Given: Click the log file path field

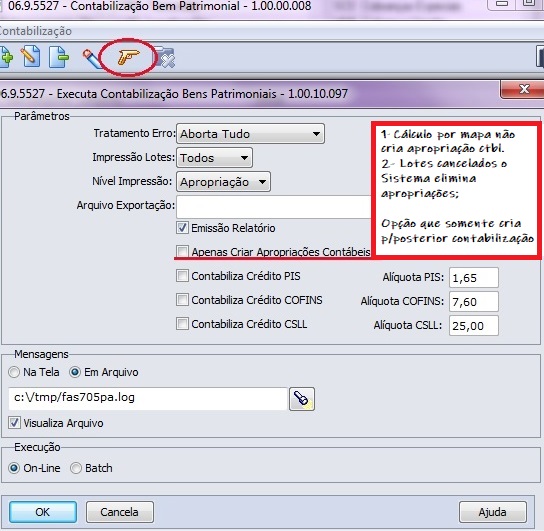Looking at the screenshot, I should click(x=148, y=399).
